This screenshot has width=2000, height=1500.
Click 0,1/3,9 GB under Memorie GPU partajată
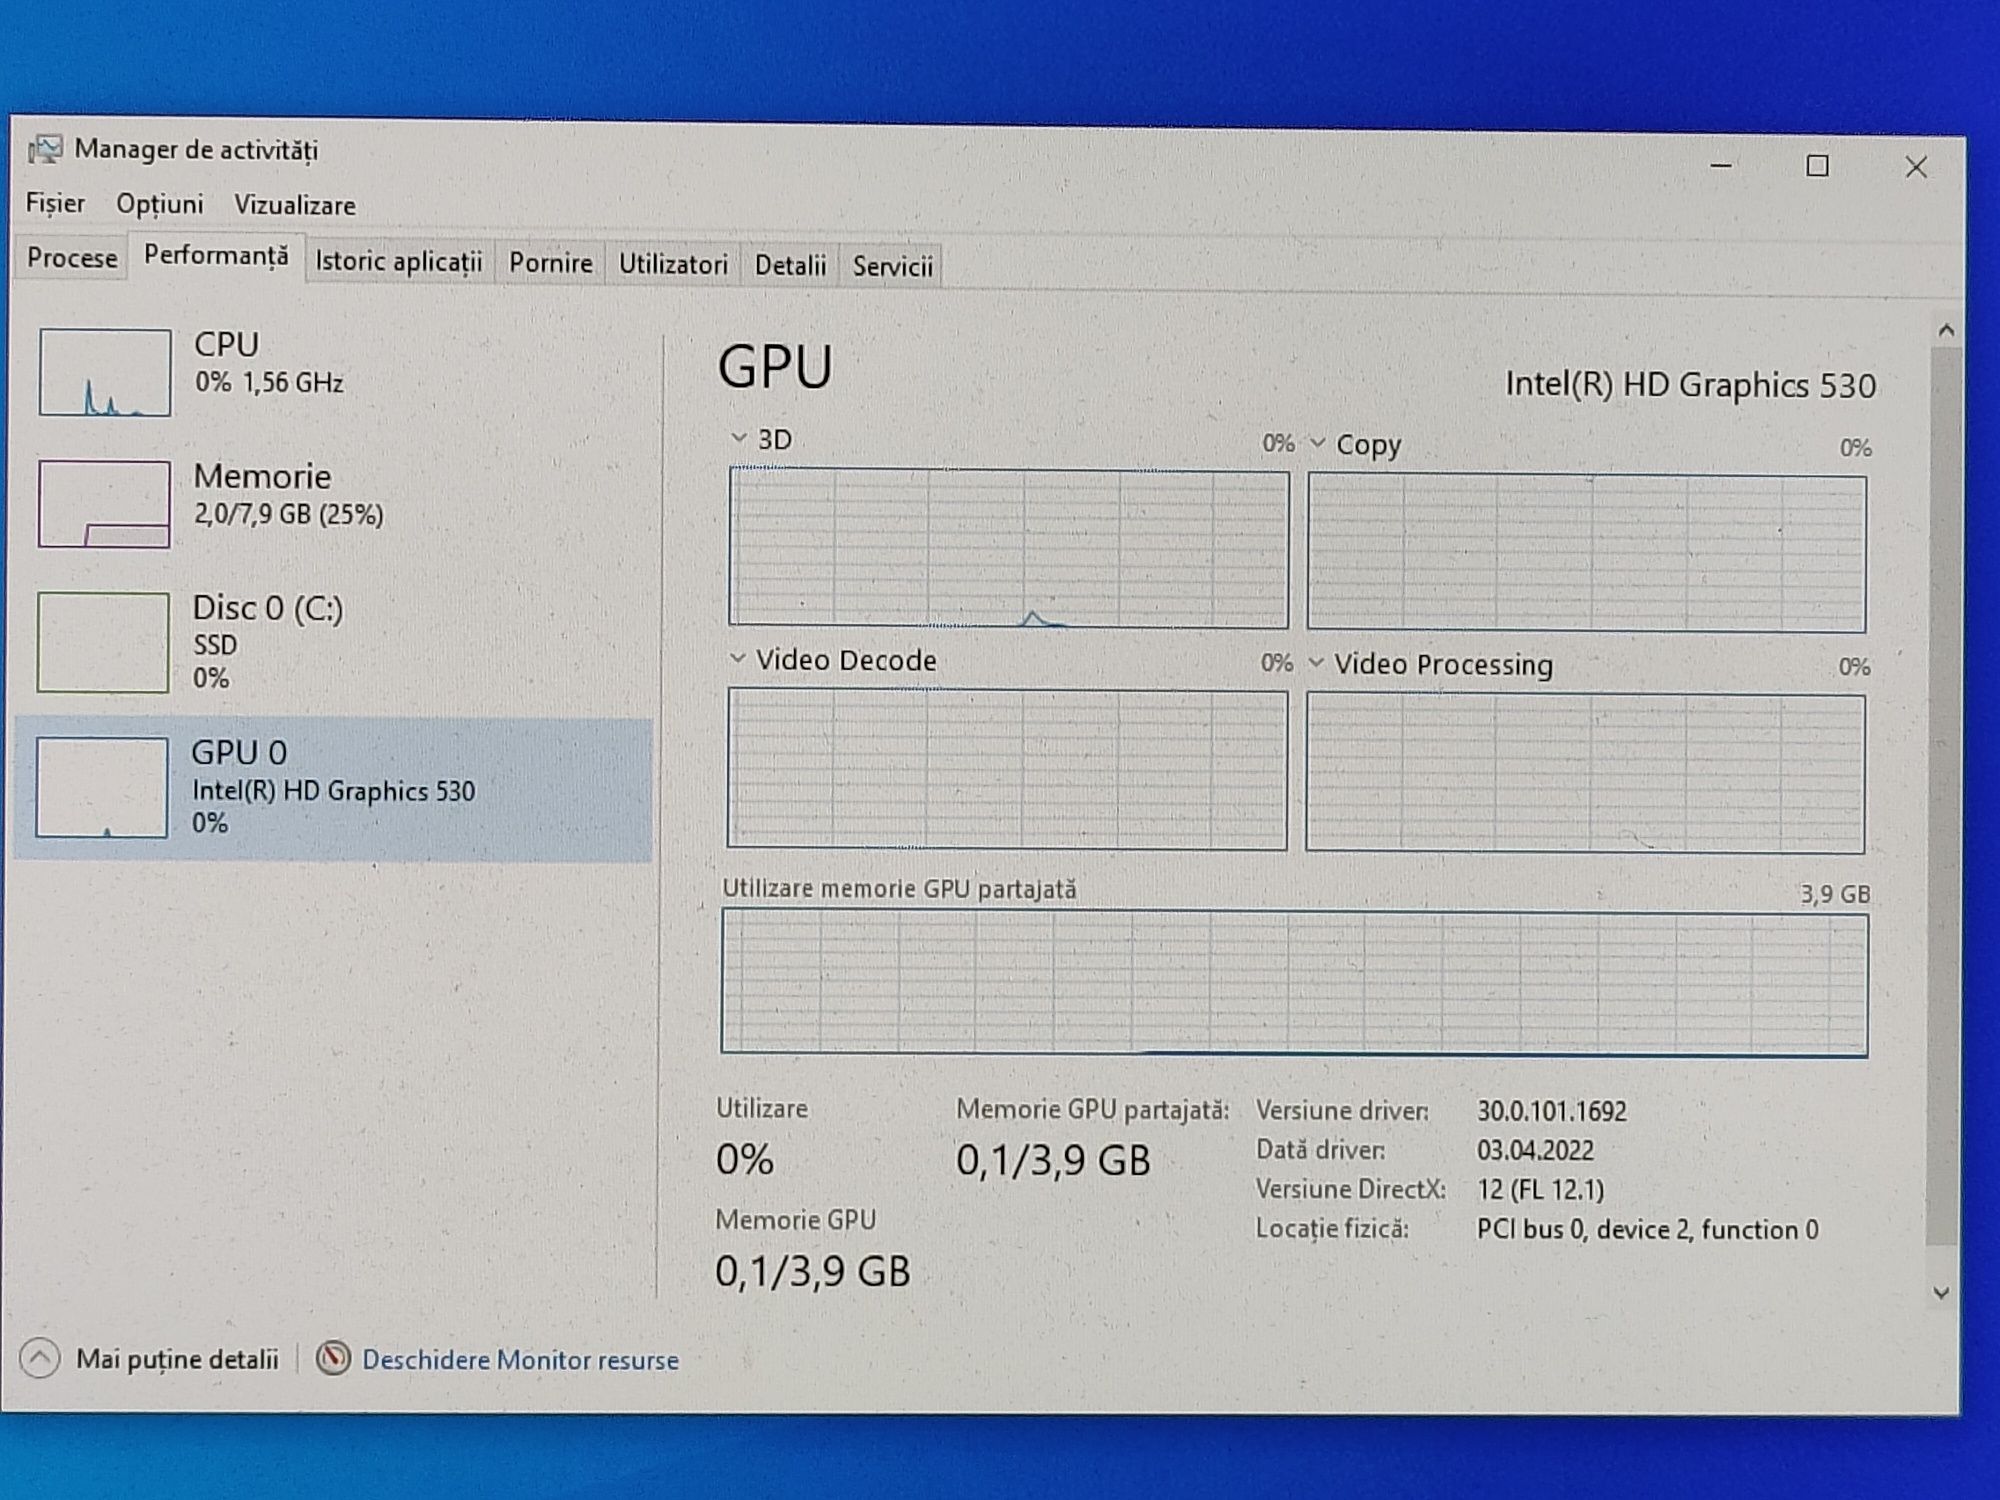coord(1053,1160)
